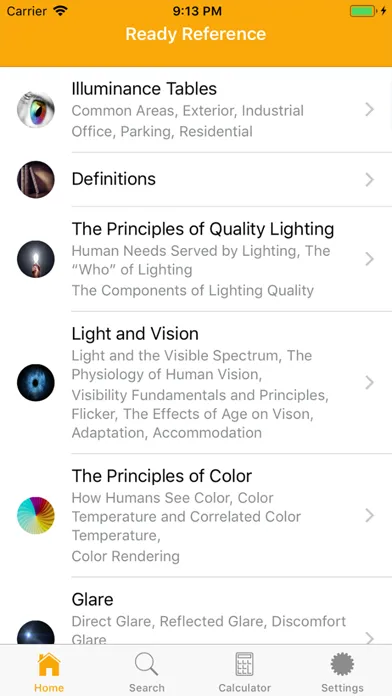Open the Calculator icon tab
Viewport: 392px width, 696px height.
tap(244, 664)
